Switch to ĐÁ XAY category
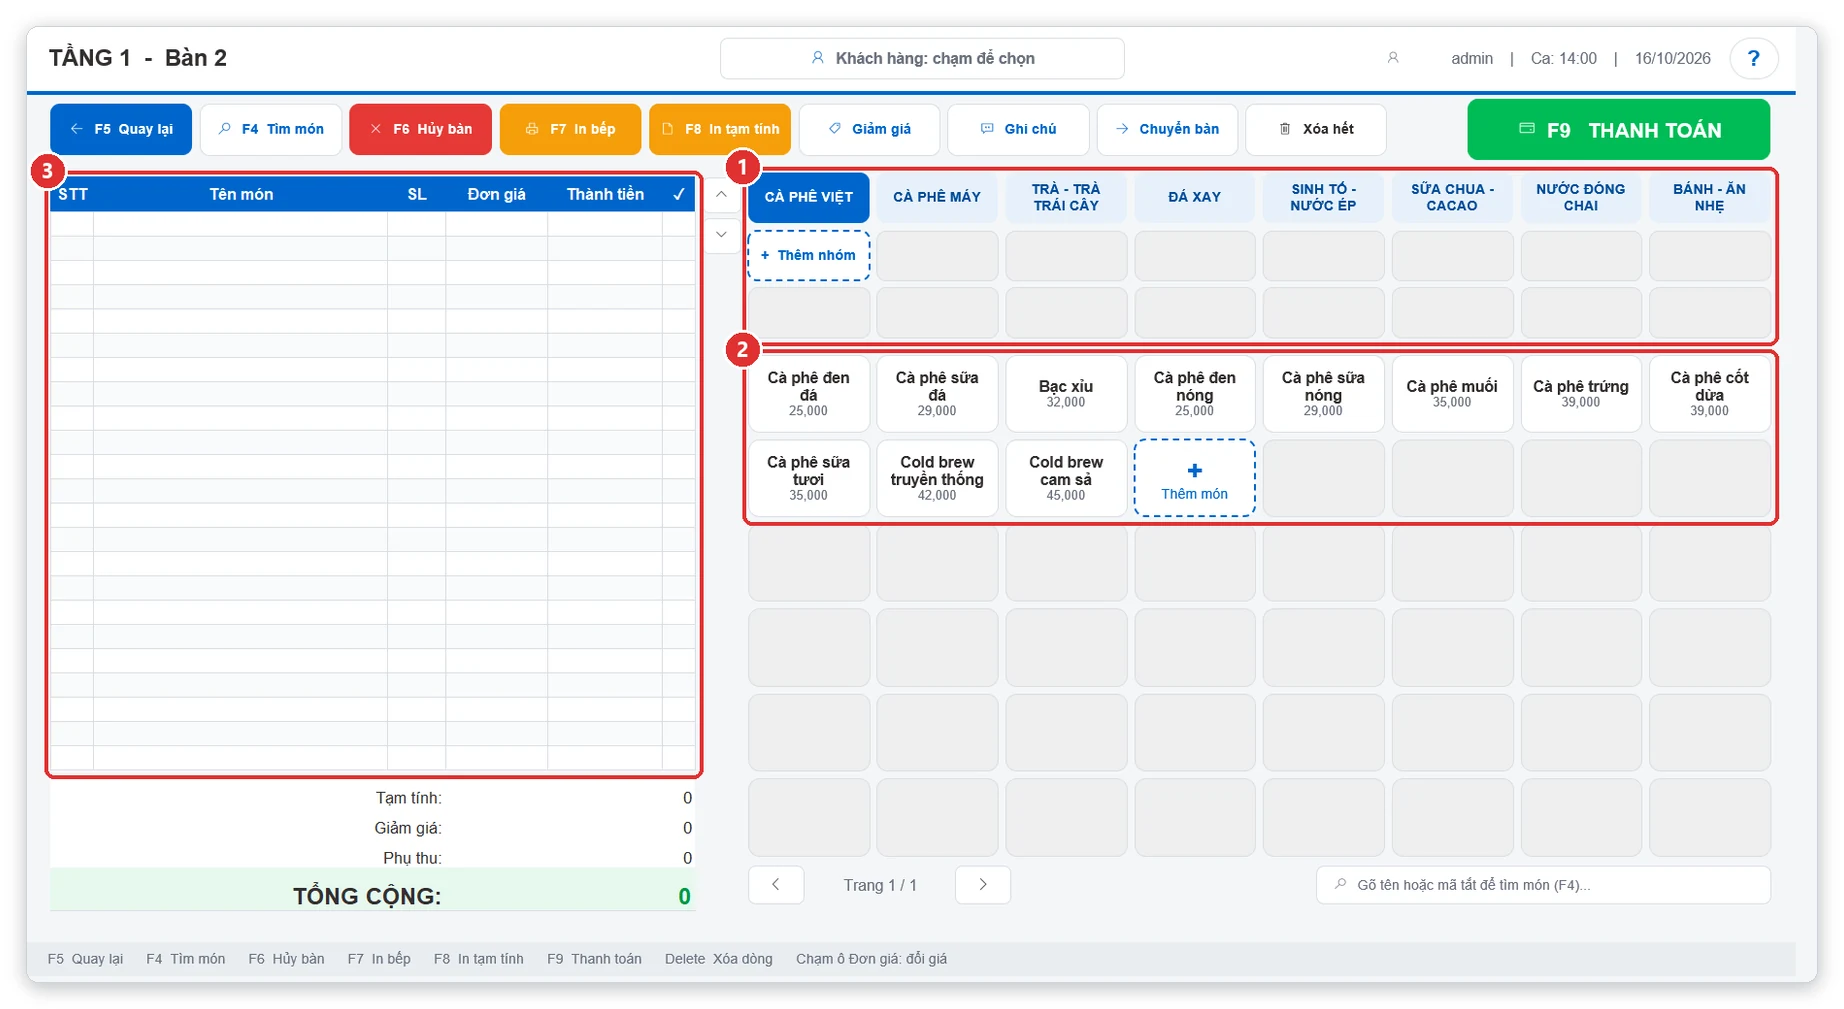1844x1009 pixels. pyautogui.click(x=1195, y=197)
